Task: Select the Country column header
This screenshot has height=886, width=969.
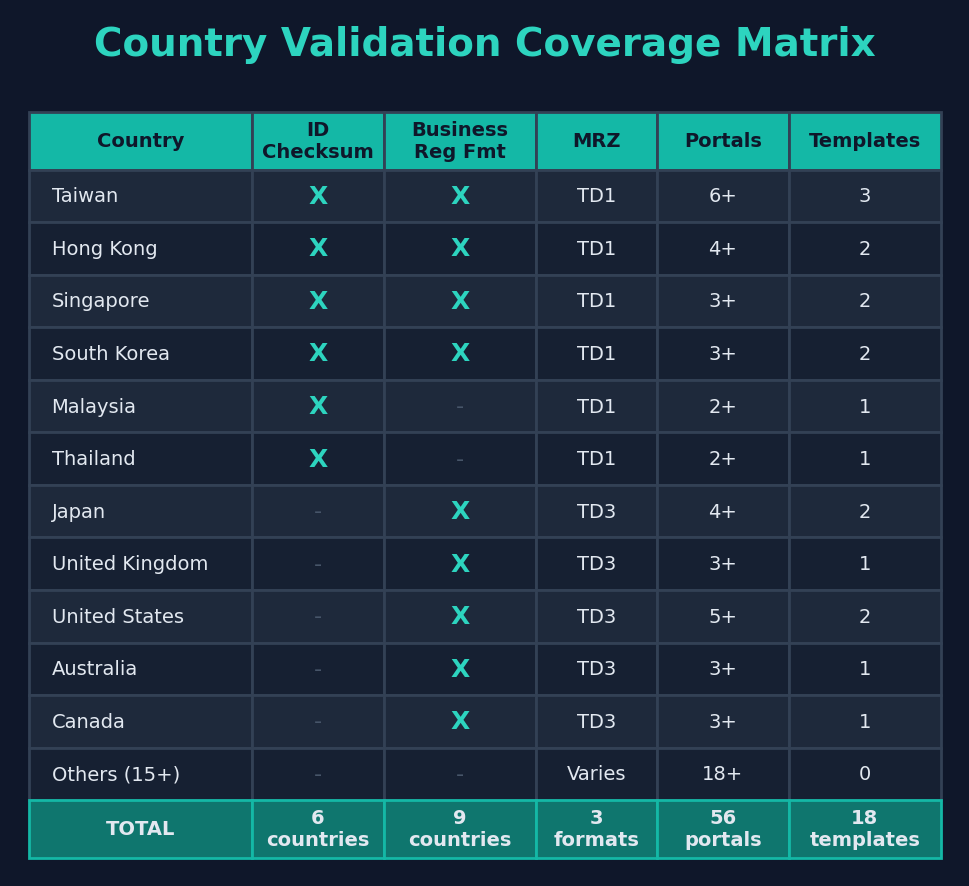Action: coord(140,140)
